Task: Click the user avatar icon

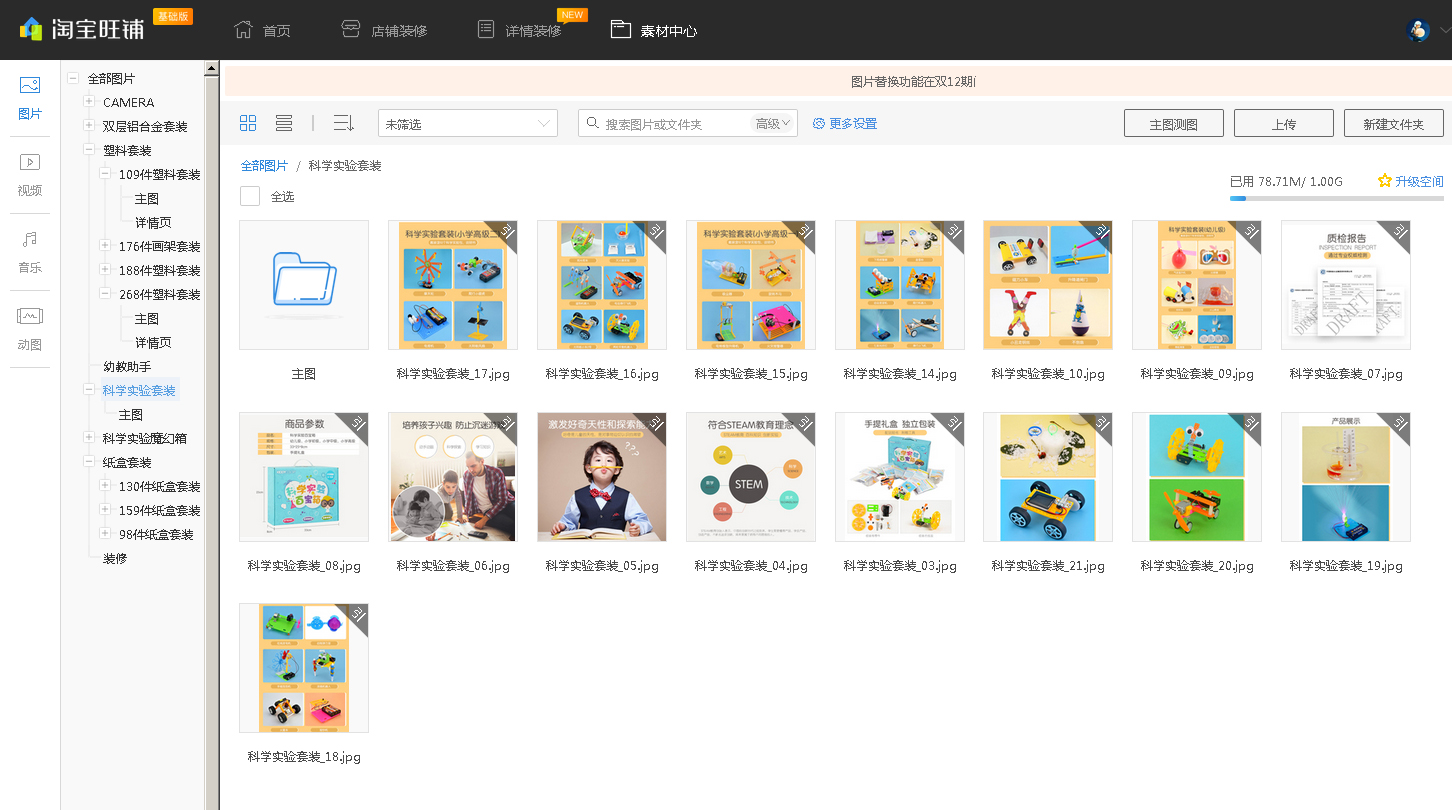Action: pos(1417,30)
